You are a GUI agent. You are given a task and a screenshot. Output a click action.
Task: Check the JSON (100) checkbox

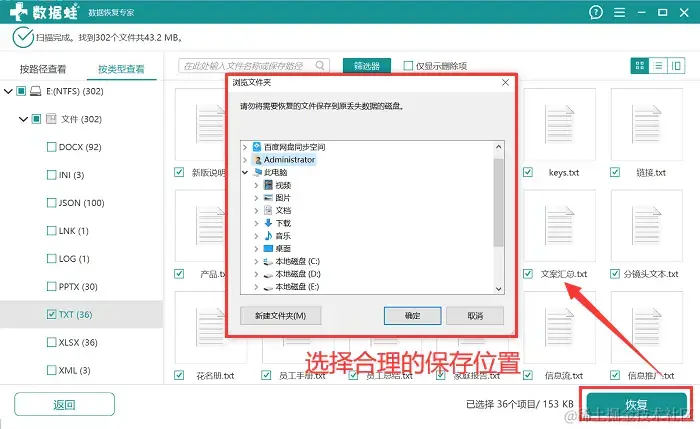51,203
